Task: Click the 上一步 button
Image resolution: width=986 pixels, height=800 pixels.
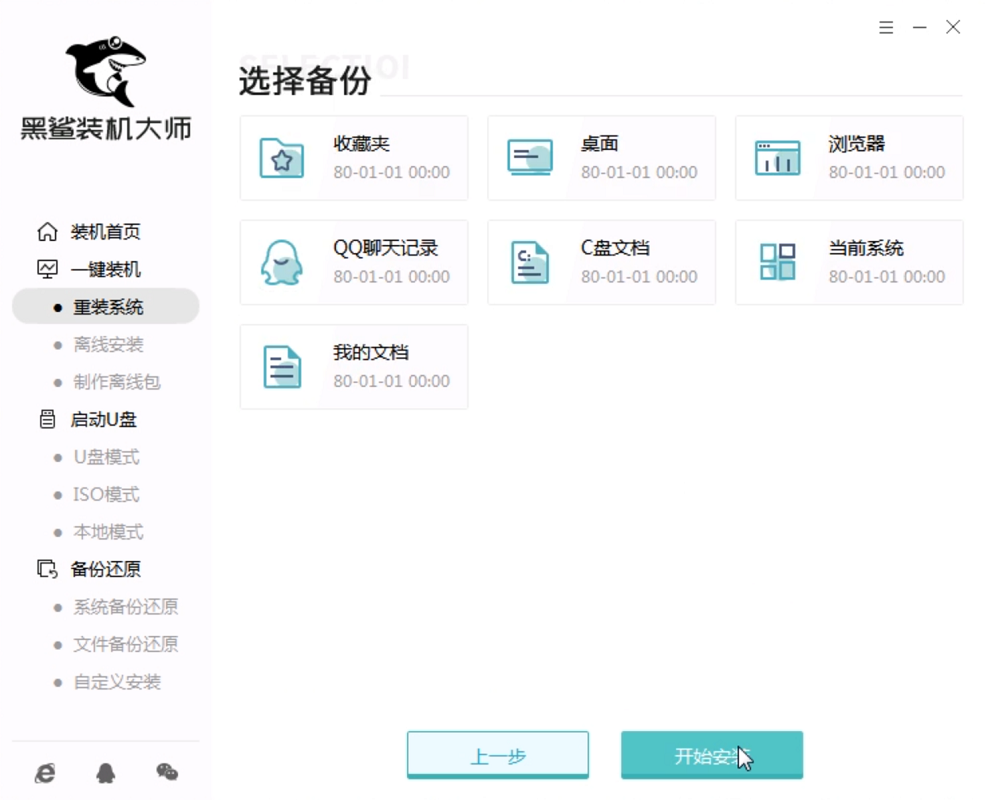Action: (498, 755)
